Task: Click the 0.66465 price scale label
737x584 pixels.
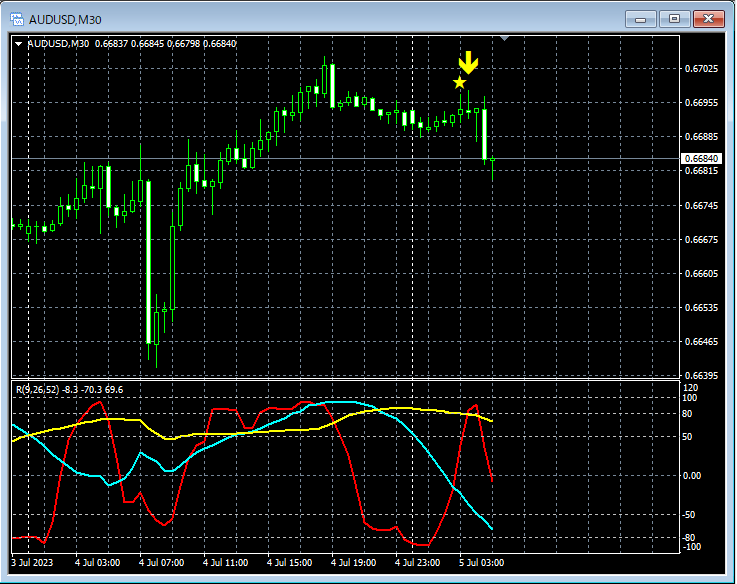Action: [x=701, y=341]
